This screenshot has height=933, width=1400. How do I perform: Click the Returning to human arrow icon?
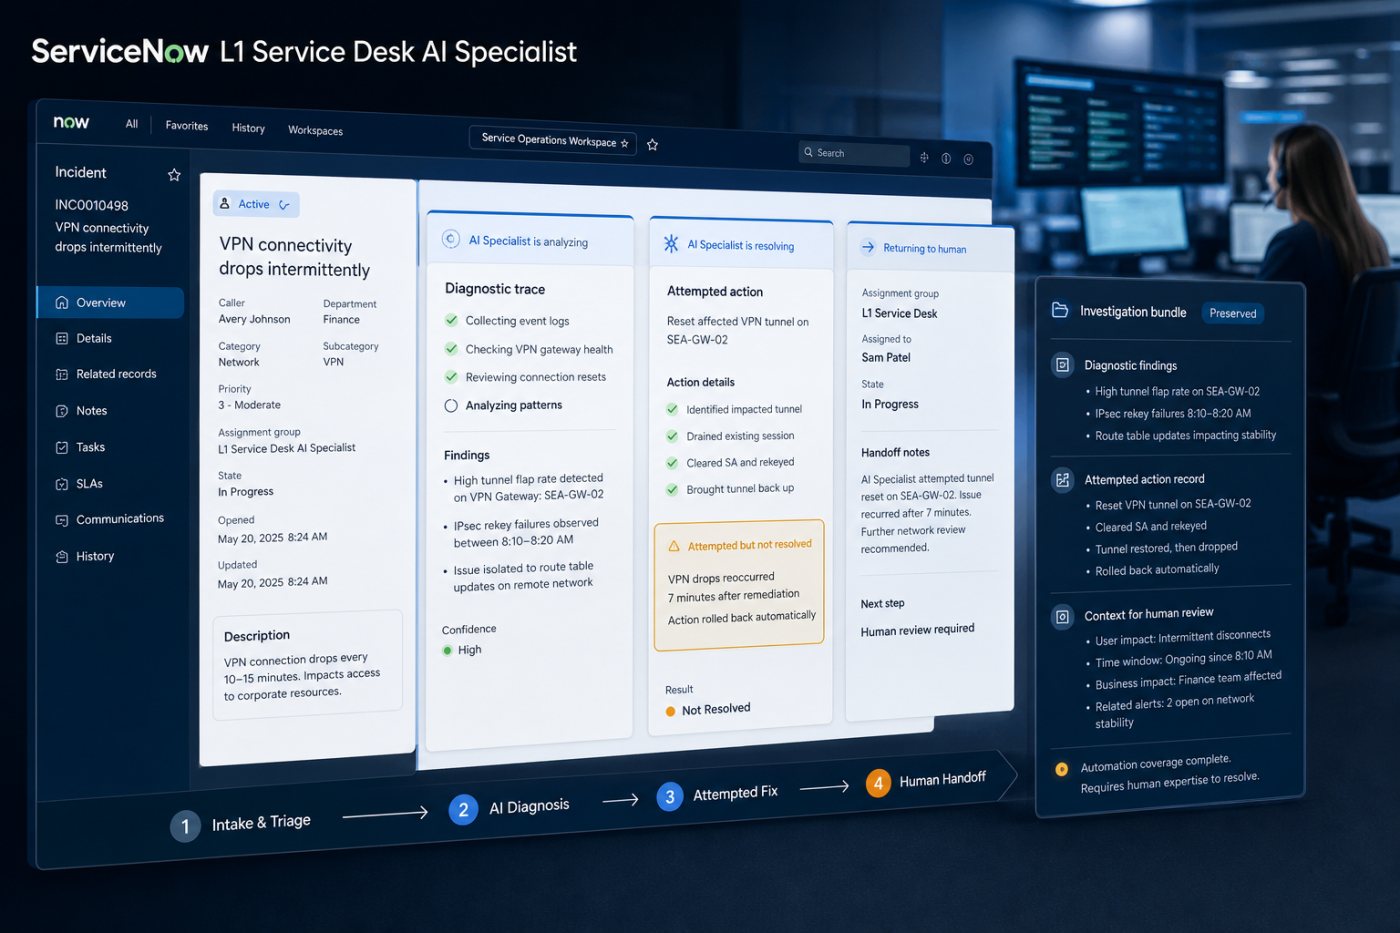[868, 247]
